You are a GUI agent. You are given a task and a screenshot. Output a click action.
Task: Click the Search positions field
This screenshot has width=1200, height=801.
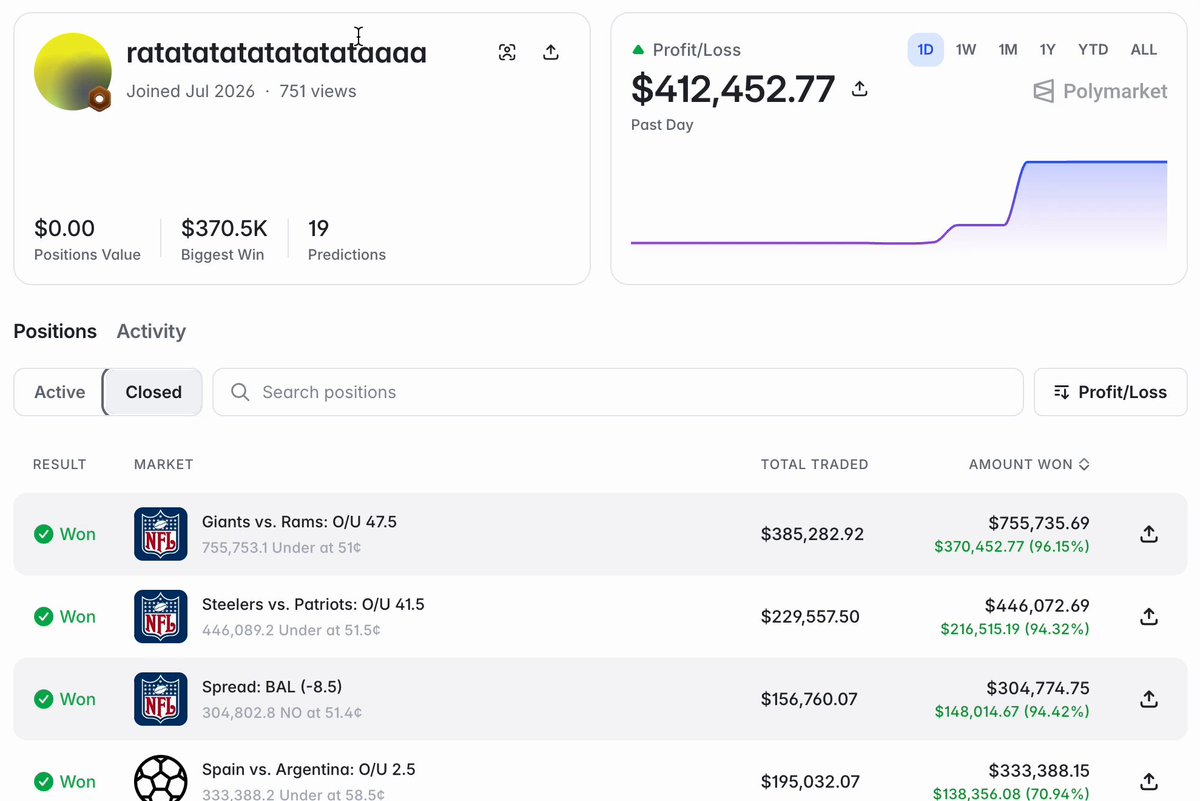(618, 392)
